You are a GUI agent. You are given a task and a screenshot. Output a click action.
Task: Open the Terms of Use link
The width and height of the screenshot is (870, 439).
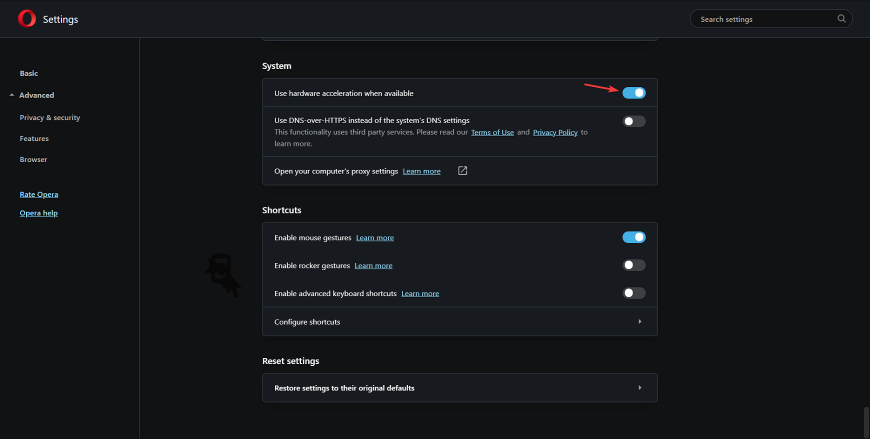[492, 133]
